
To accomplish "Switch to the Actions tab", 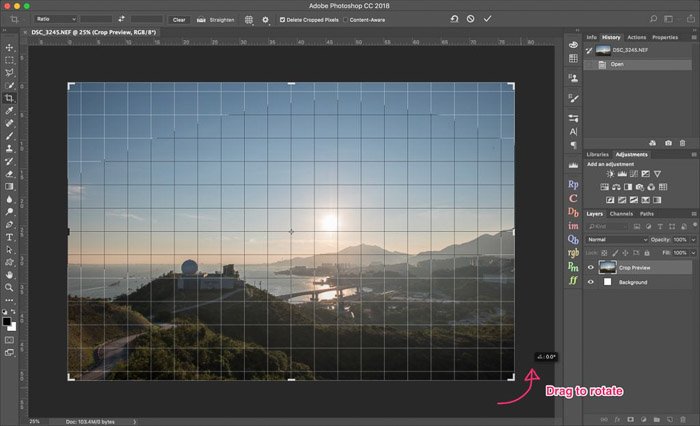I will click(637, 37).
